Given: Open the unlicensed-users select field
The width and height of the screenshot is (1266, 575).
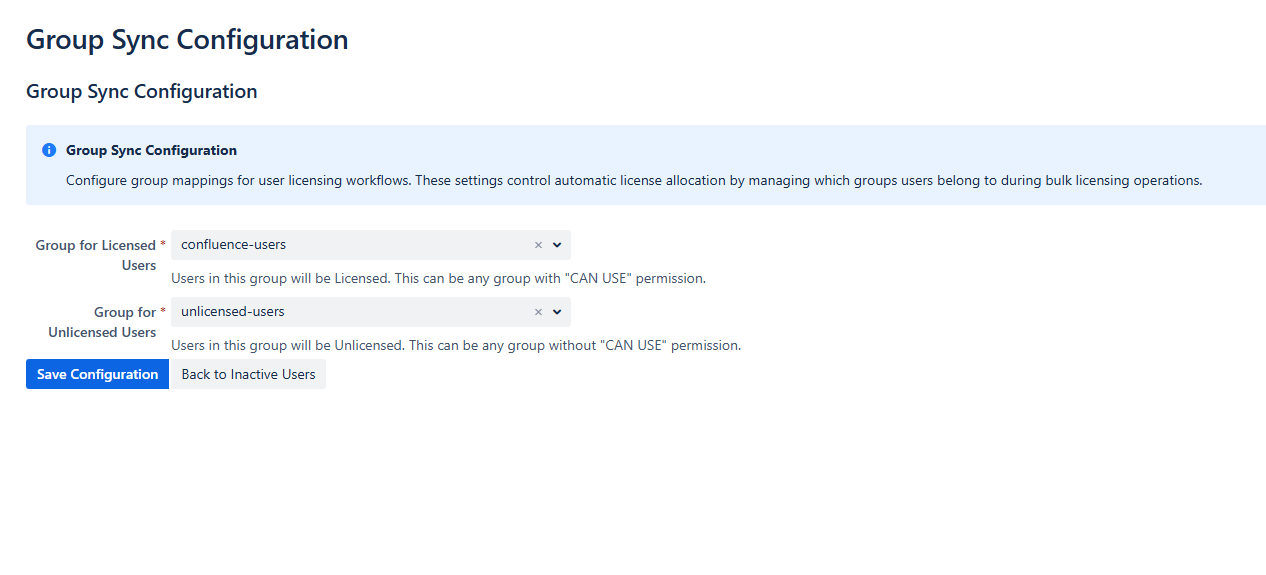Looking at the screenshot, I should coord(350,312).
